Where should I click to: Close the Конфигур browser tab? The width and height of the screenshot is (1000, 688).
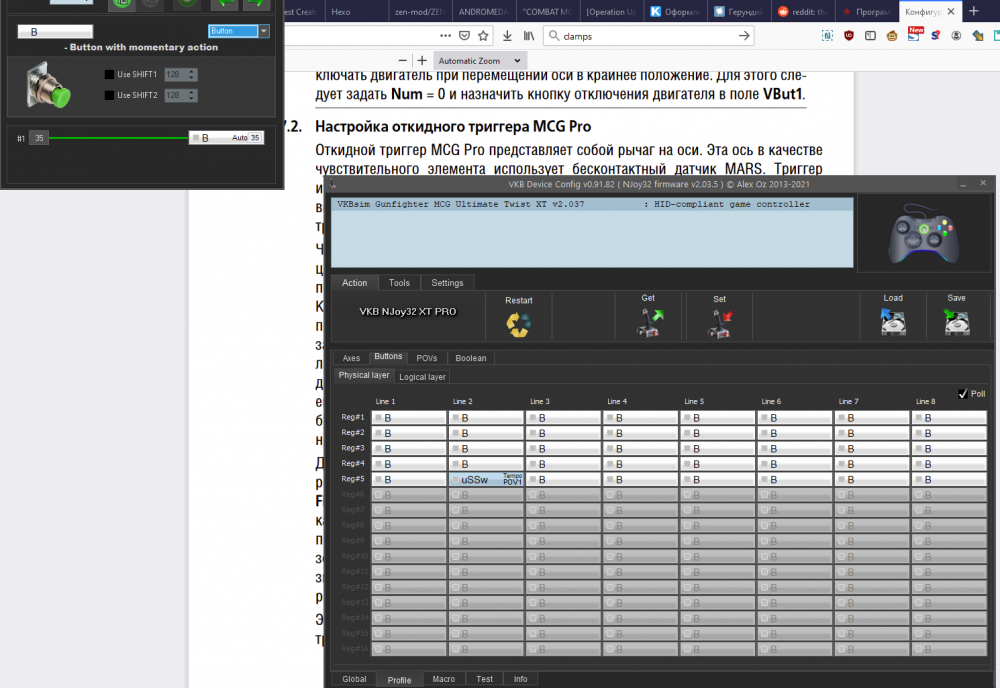(x=951, y=11)
